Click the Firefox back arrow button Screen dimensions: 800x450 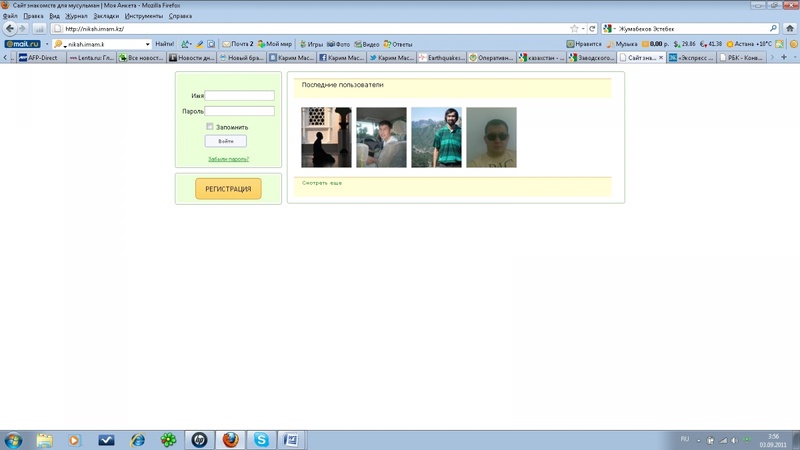[x=10, y=29]
